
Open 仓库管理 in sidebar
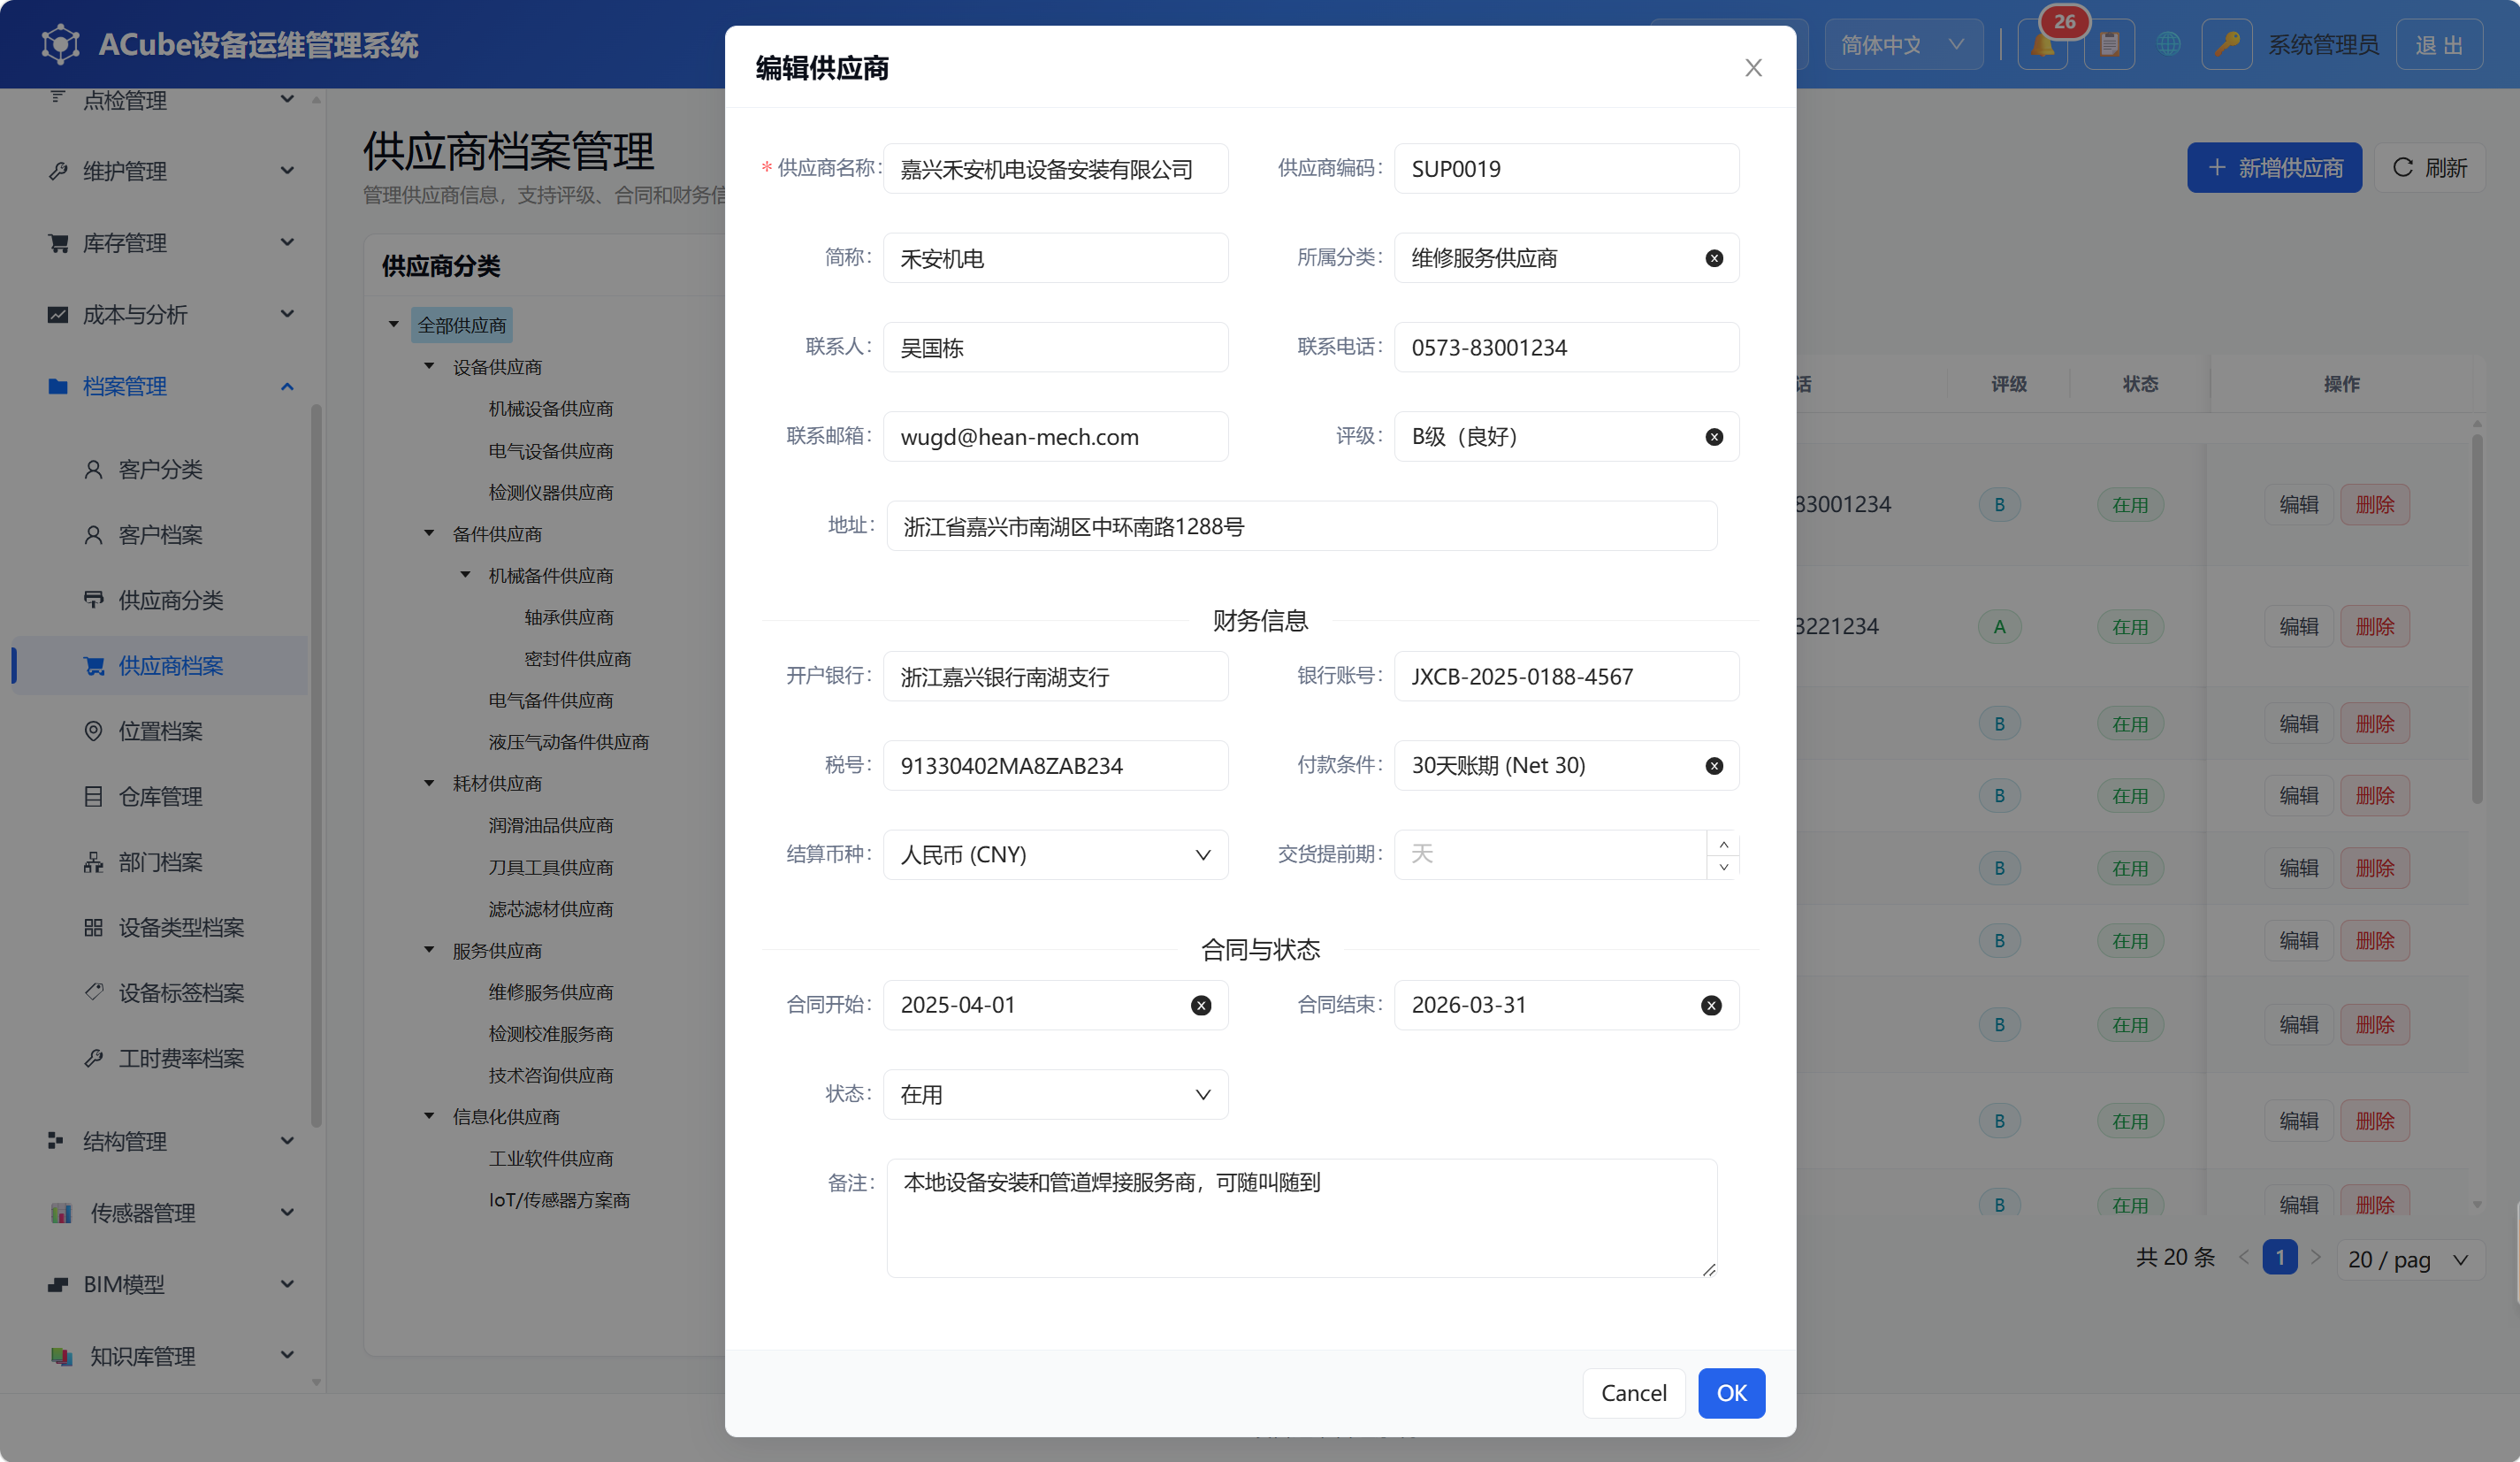point(160,797)
